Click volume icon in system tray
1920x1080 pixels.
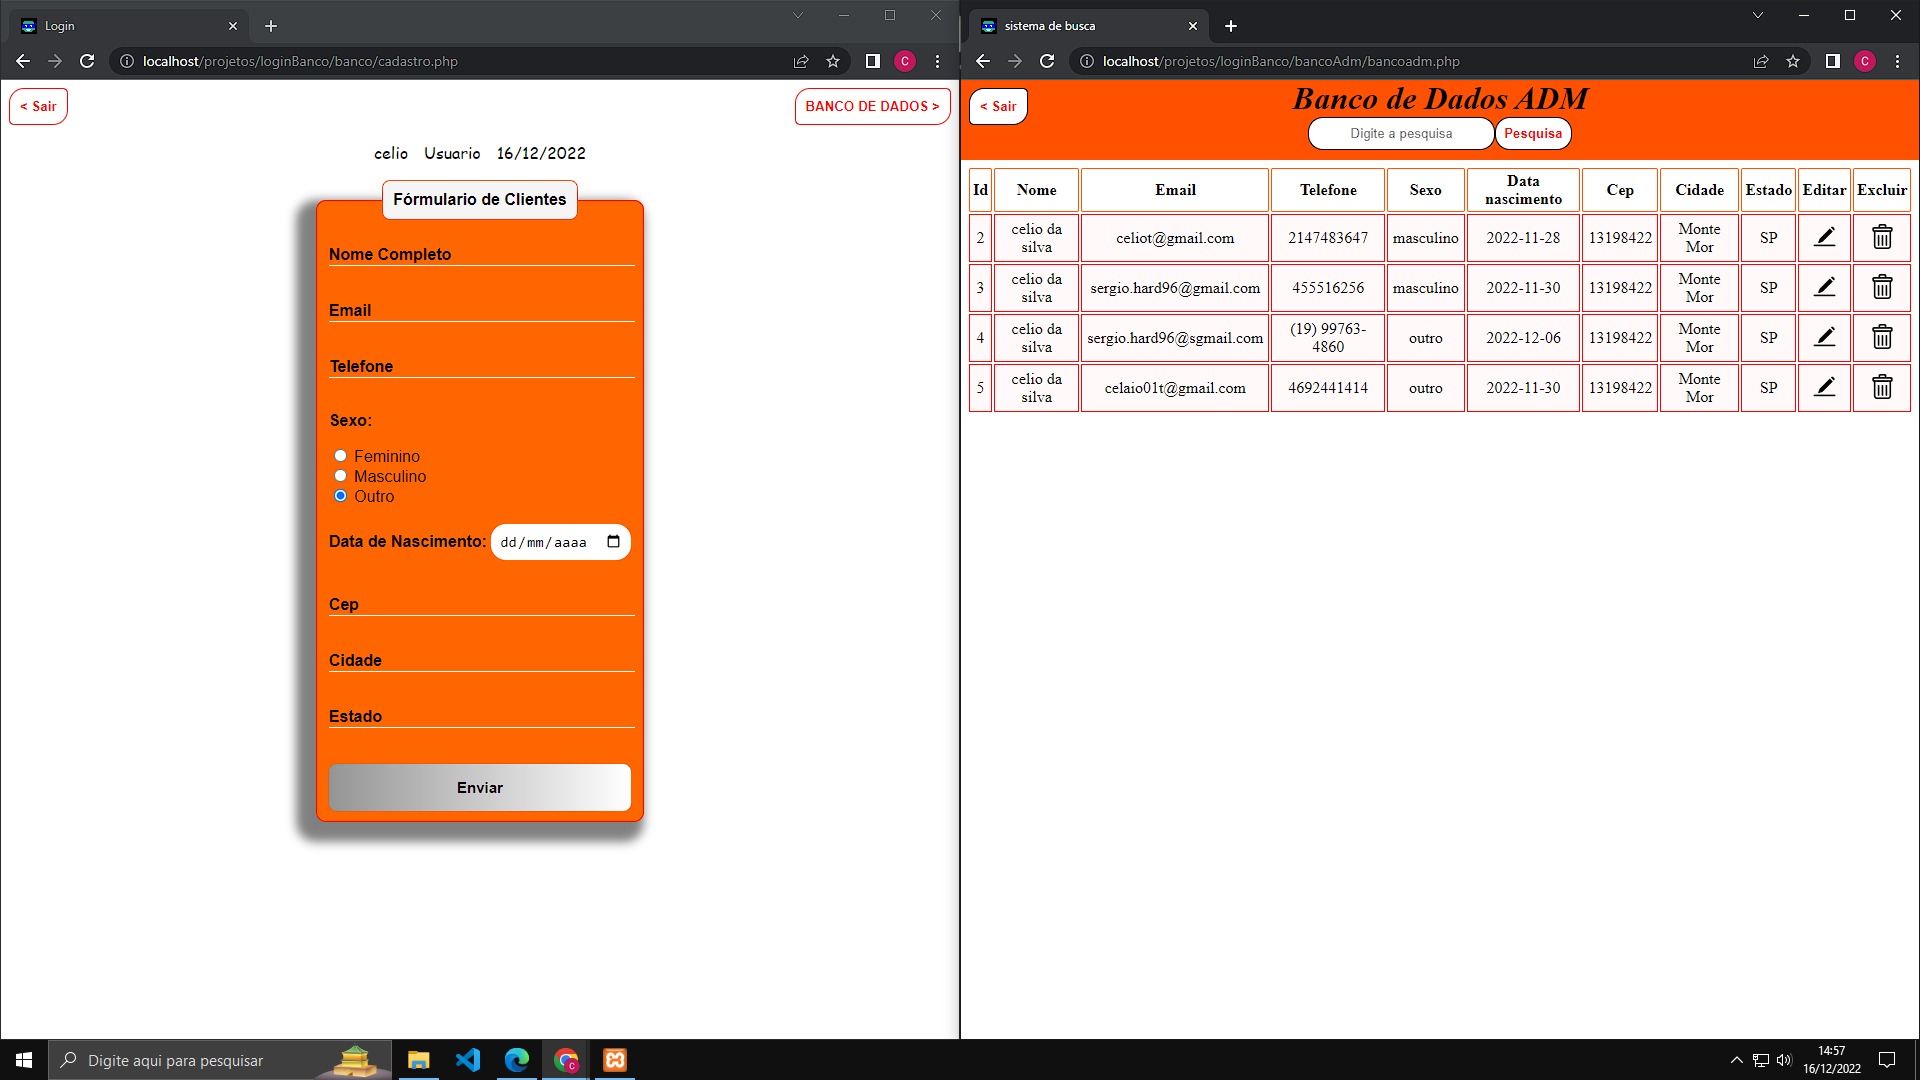click(1784, 1060)
